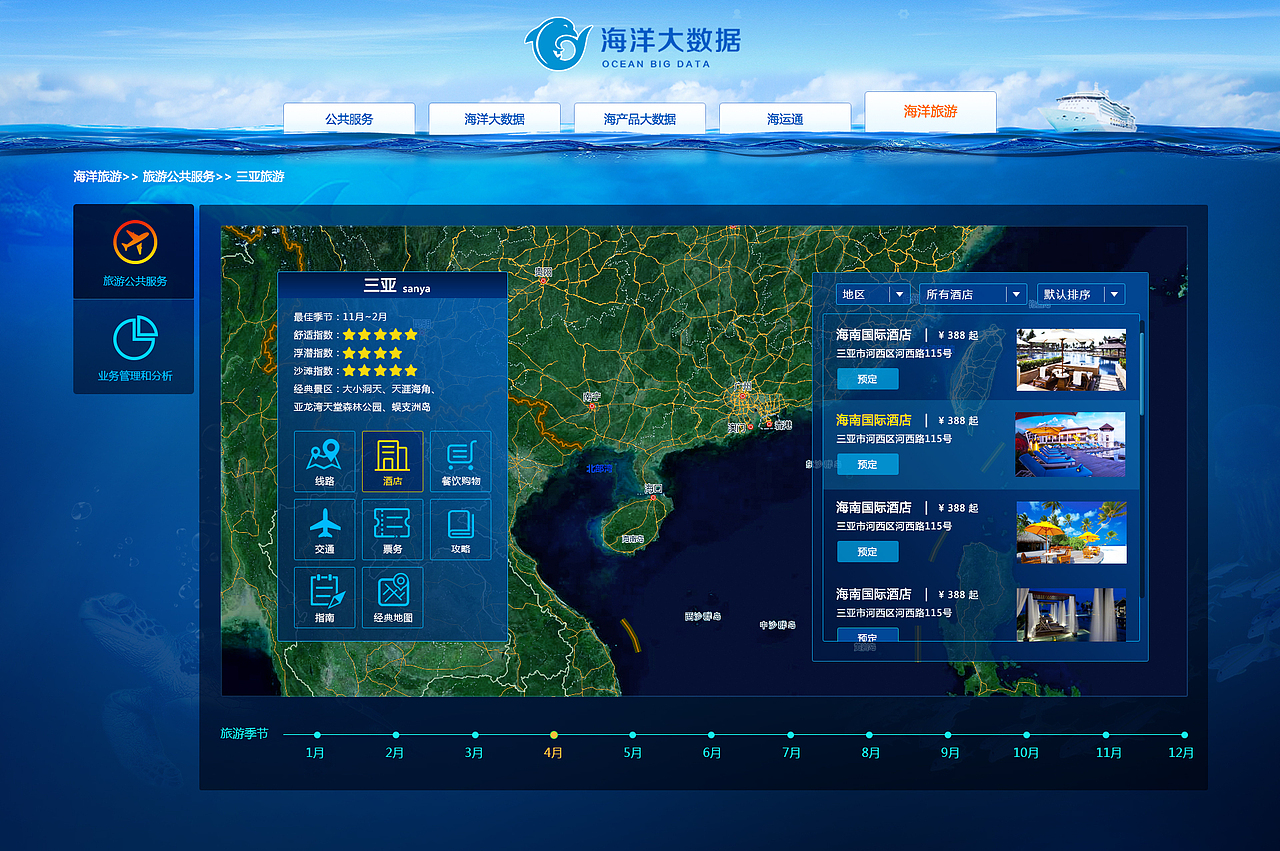Click 预定 for the first hotel listing
Image resolution: width=1280 pixels, height=851 pixels.
(x=867, y=379)
